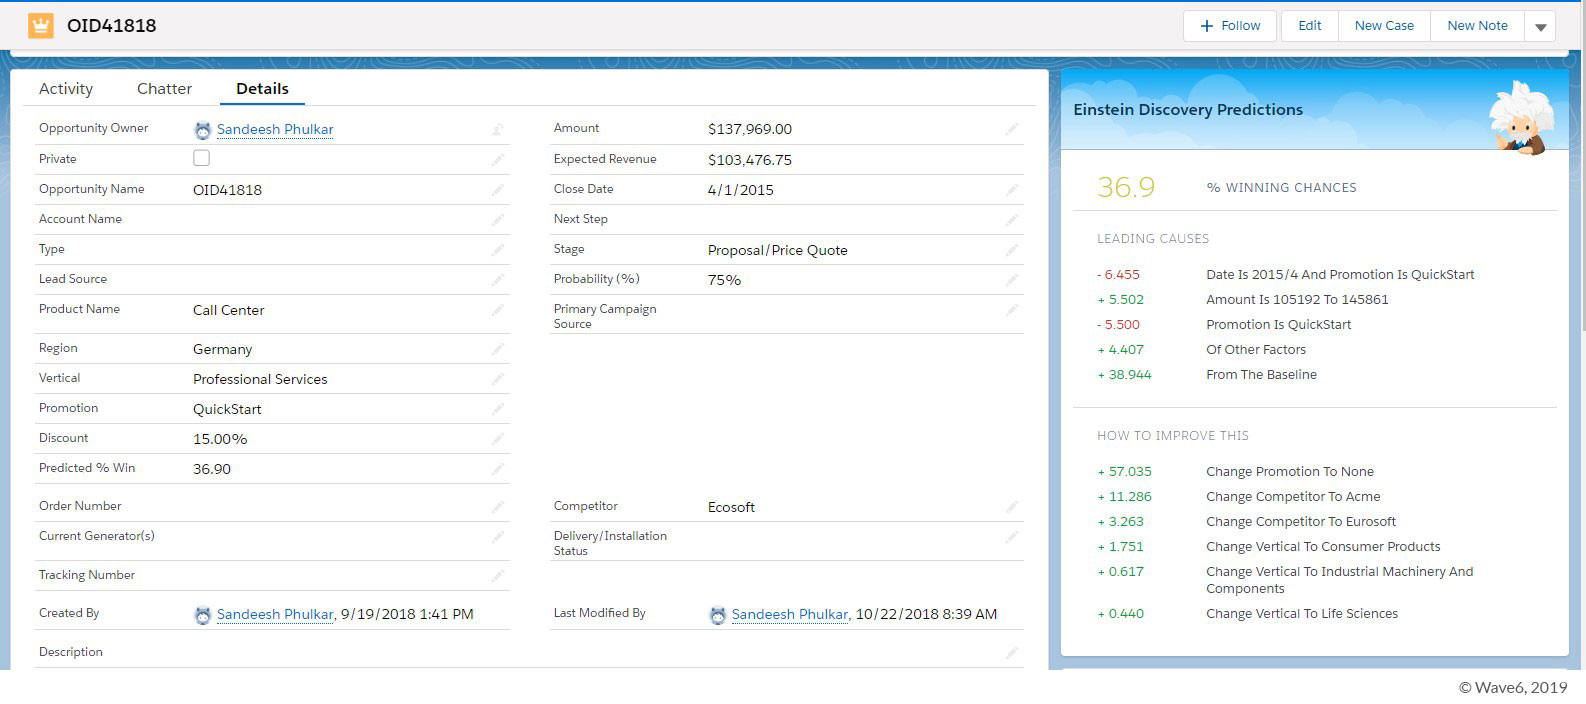1586x704 pixels.
Task: Click avatar icon next to Opportunity Owner
Action: tap(203, 130)
